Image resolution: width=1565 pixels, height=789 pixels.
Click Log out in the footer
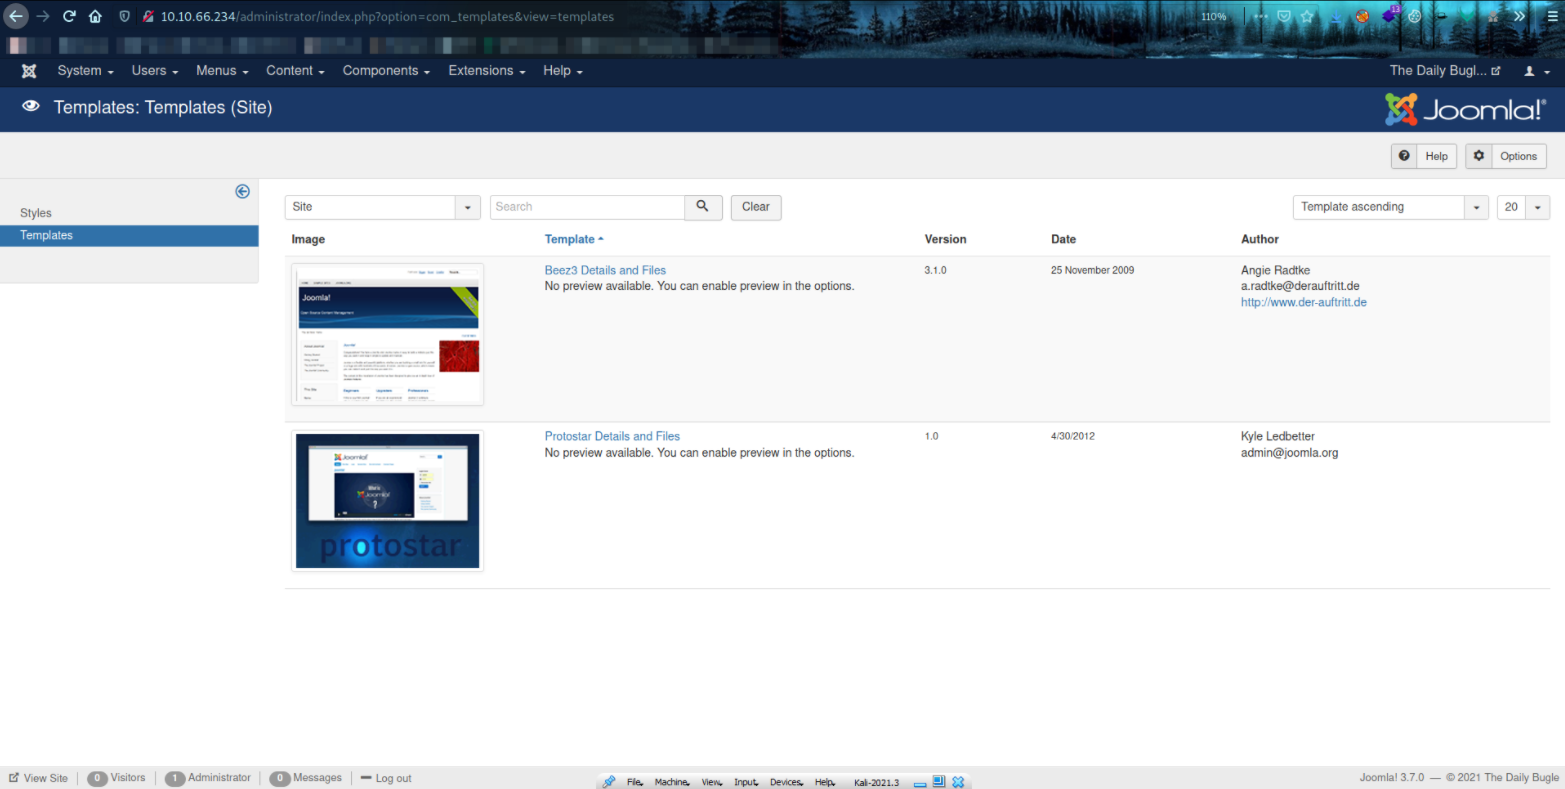(386, 778)
